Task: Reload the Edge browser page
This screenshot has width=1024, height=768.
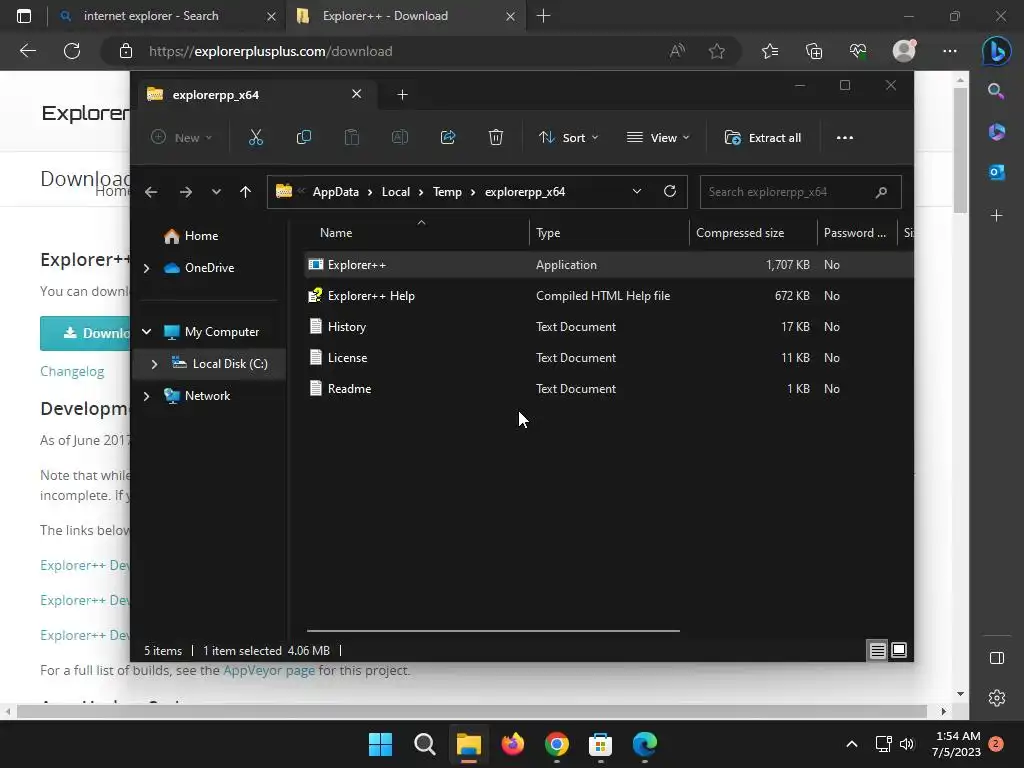Action: (x=72, y=51)
